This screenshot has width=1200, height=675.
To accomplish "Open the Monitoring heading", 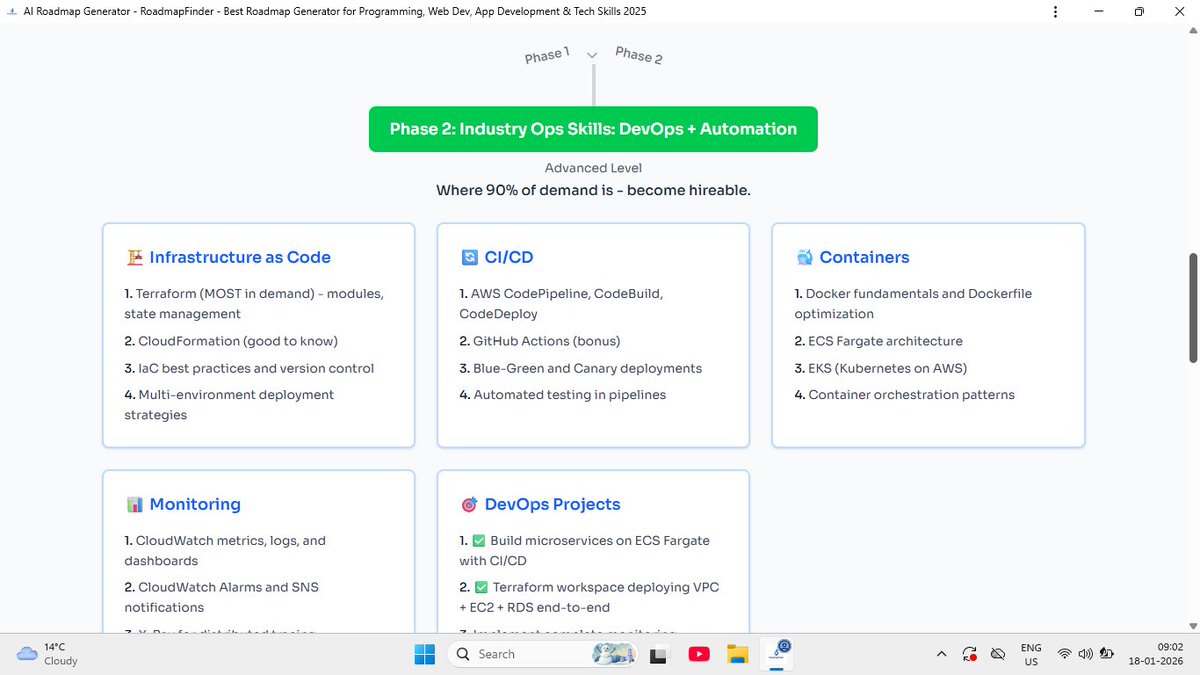I will 195,504.
